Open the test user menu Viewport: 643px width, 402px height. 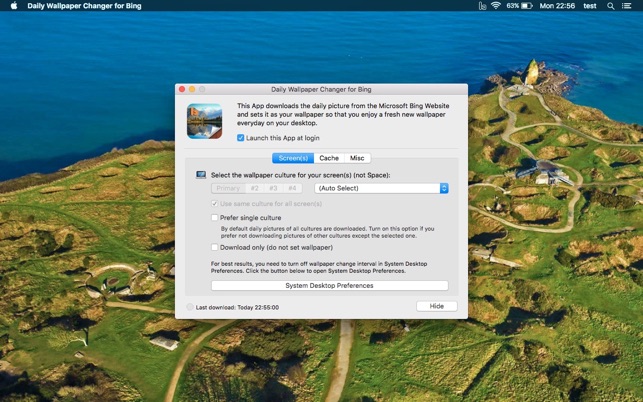[590, 6]
